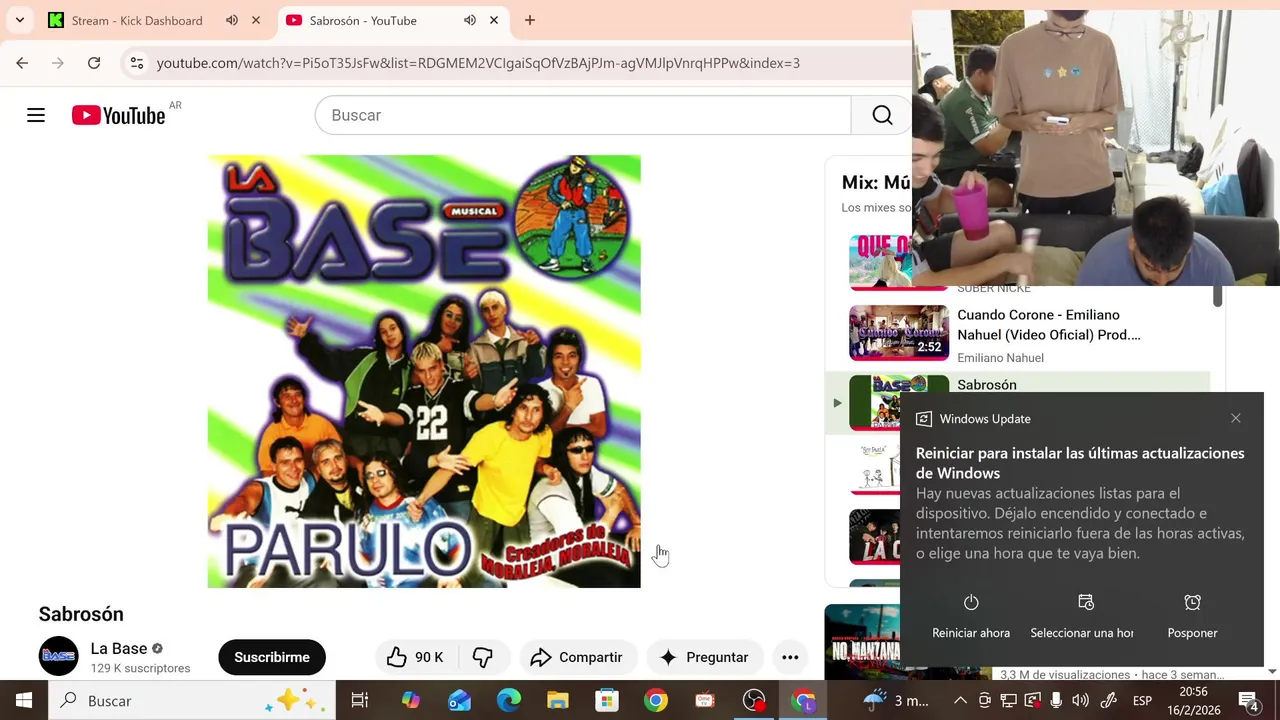Click the taskbar Buscar search box
1280x720 pixels.
191,700
